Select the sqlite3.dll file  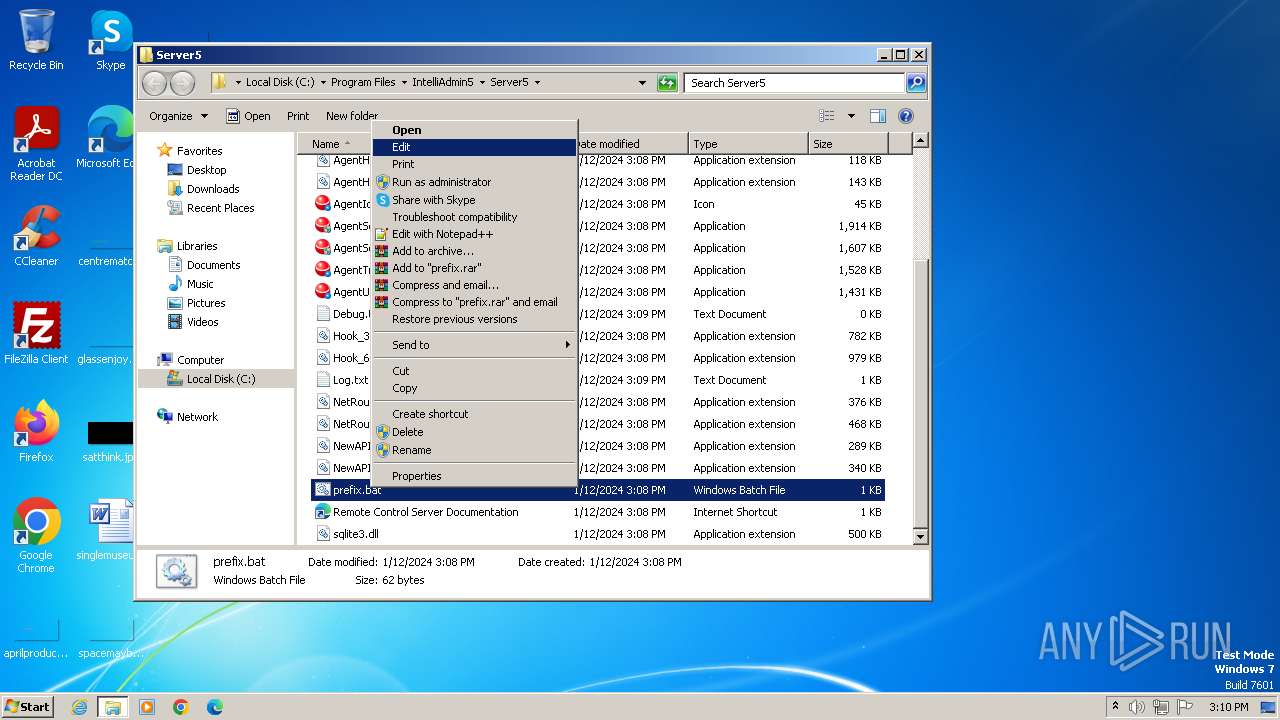click(x=355, y=534)
